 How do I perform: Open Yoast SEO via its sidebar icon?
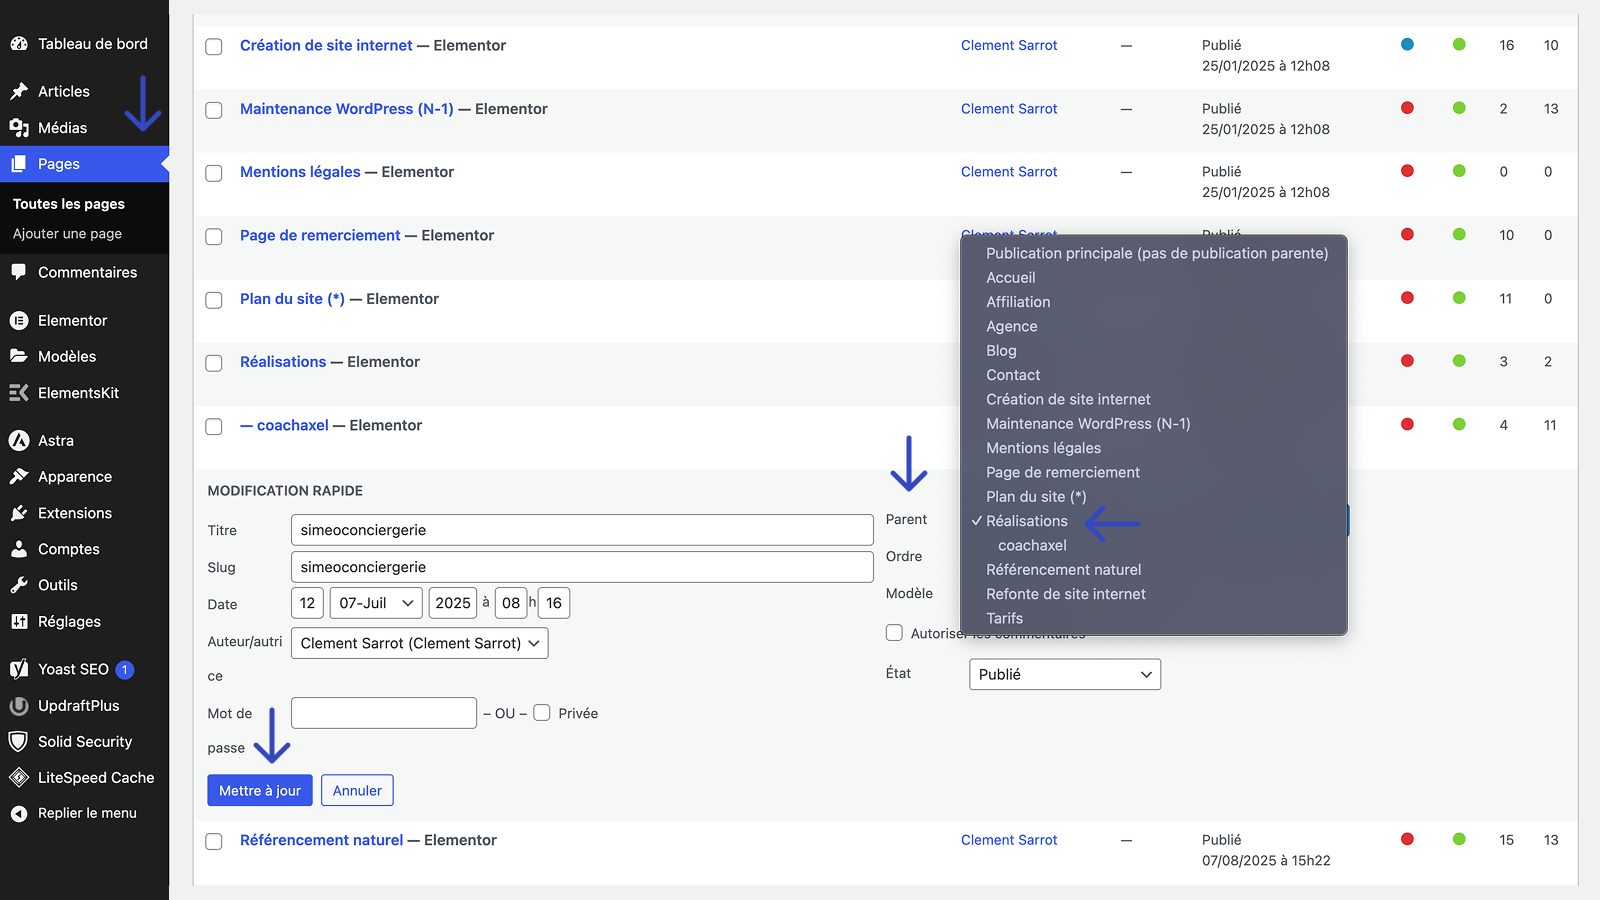coord(19,669)
